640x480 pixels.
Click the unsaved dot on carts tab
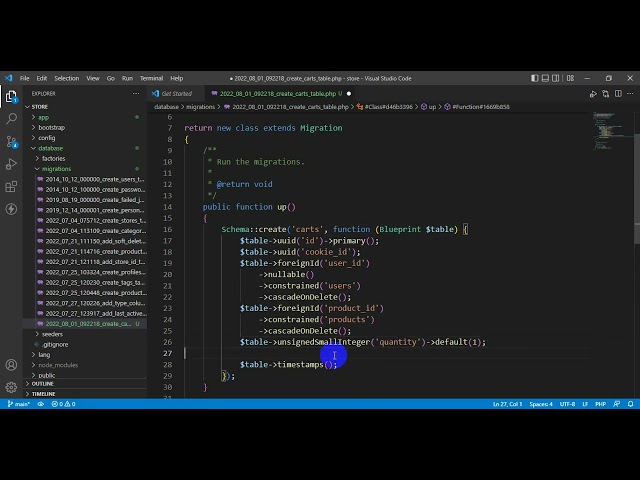[349, 94]
